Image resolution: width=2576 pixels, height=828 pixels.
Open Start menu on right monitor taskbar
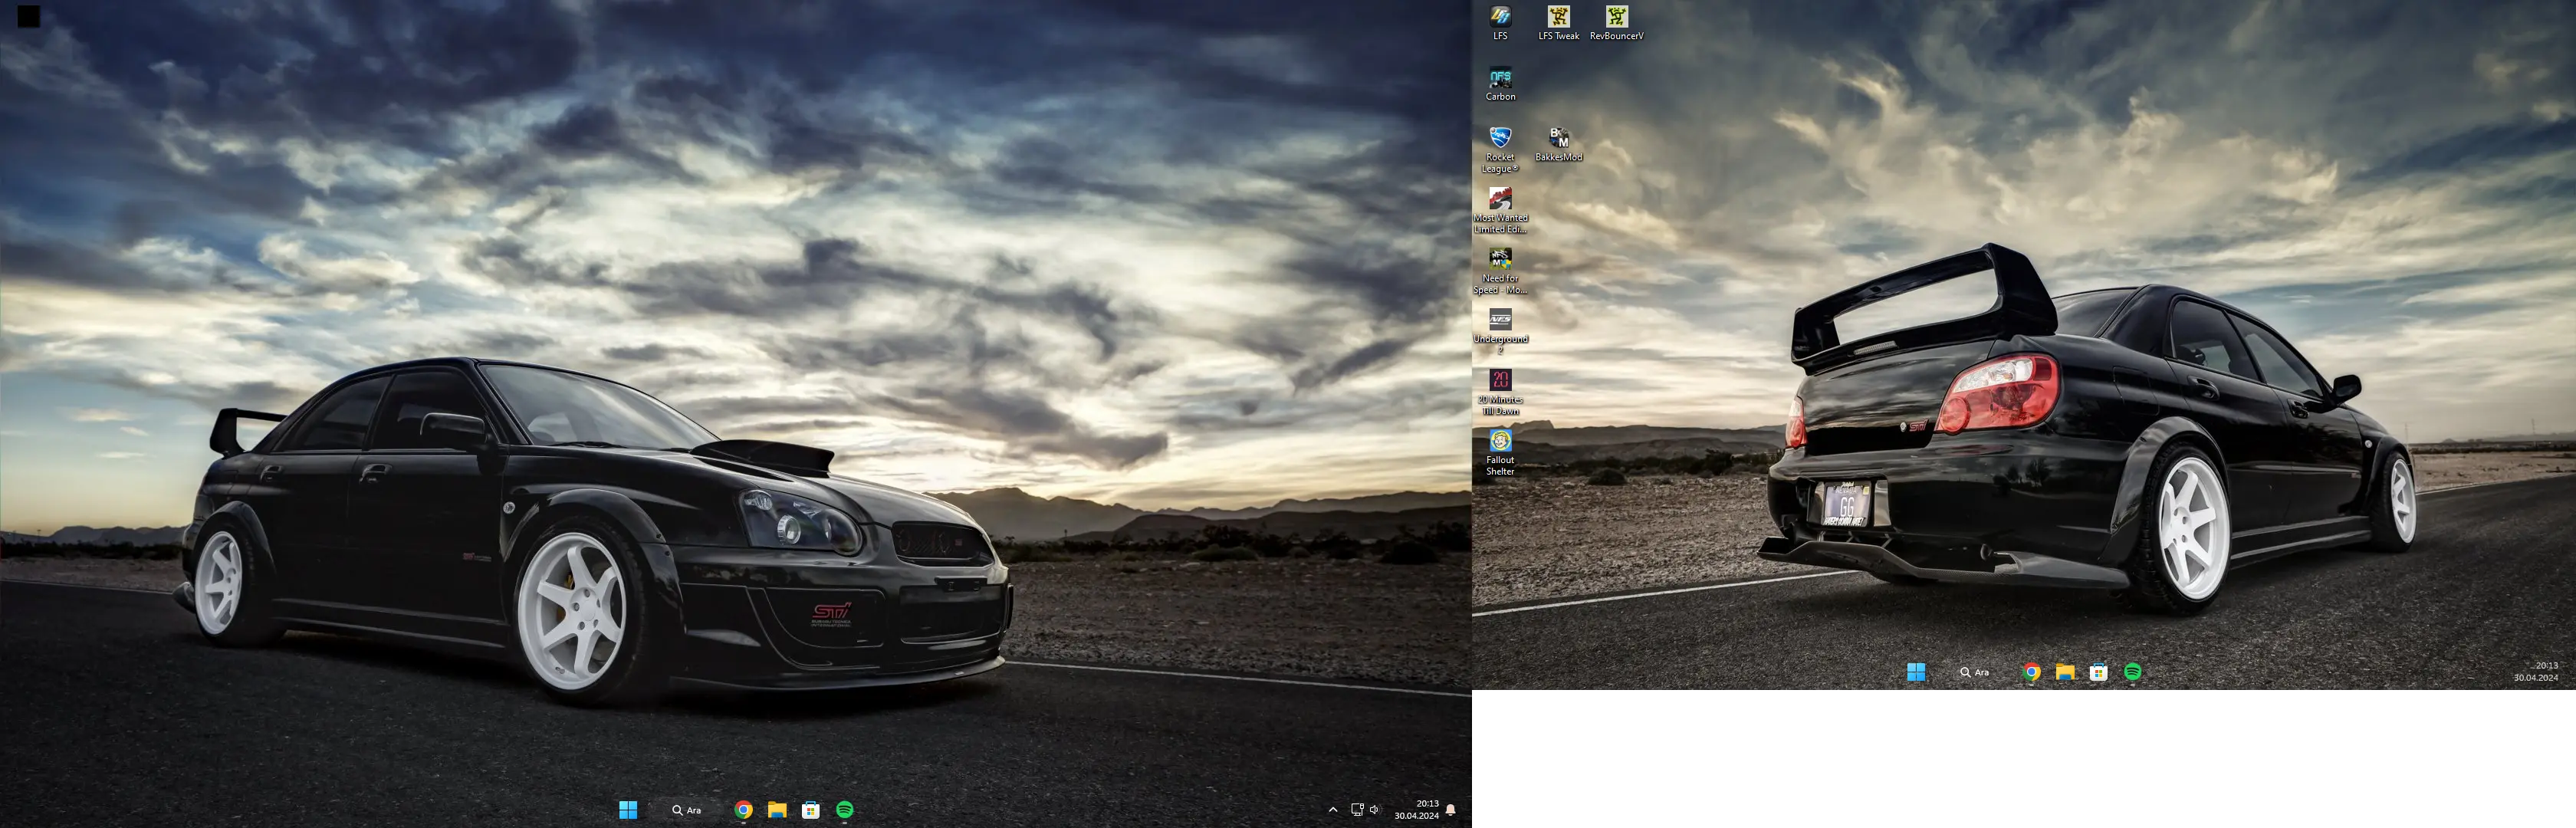coord(1916,672)
